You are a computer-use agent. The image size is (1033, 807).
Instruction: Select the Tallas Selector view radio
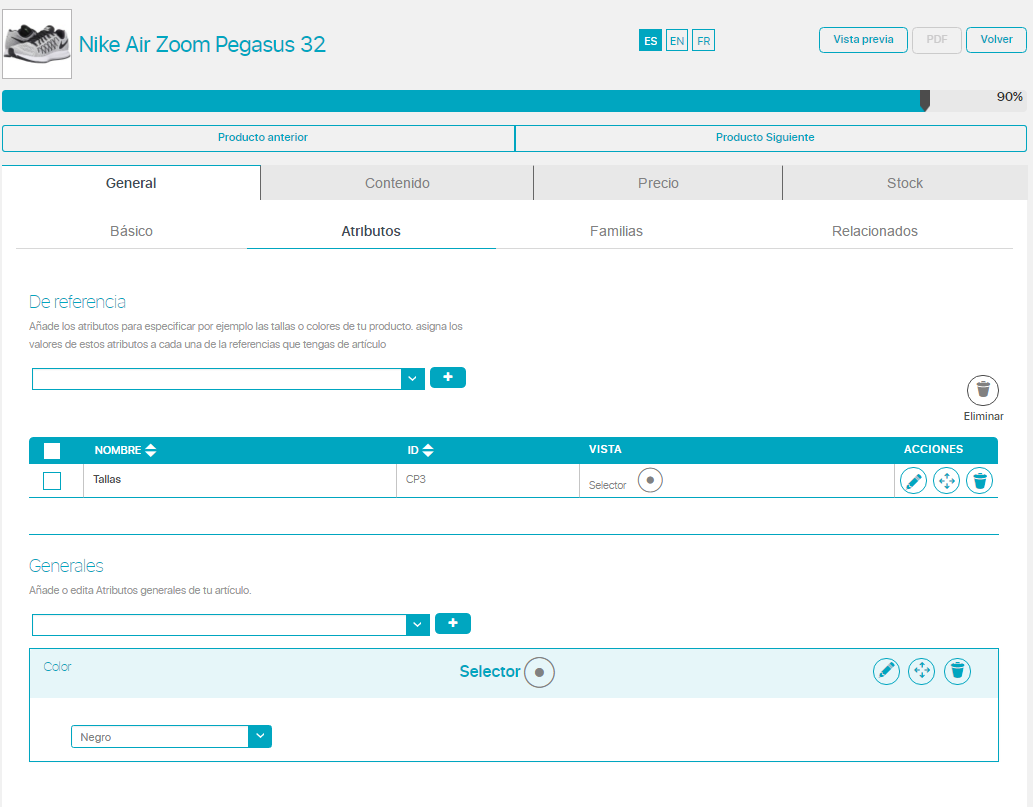(650, 480)
